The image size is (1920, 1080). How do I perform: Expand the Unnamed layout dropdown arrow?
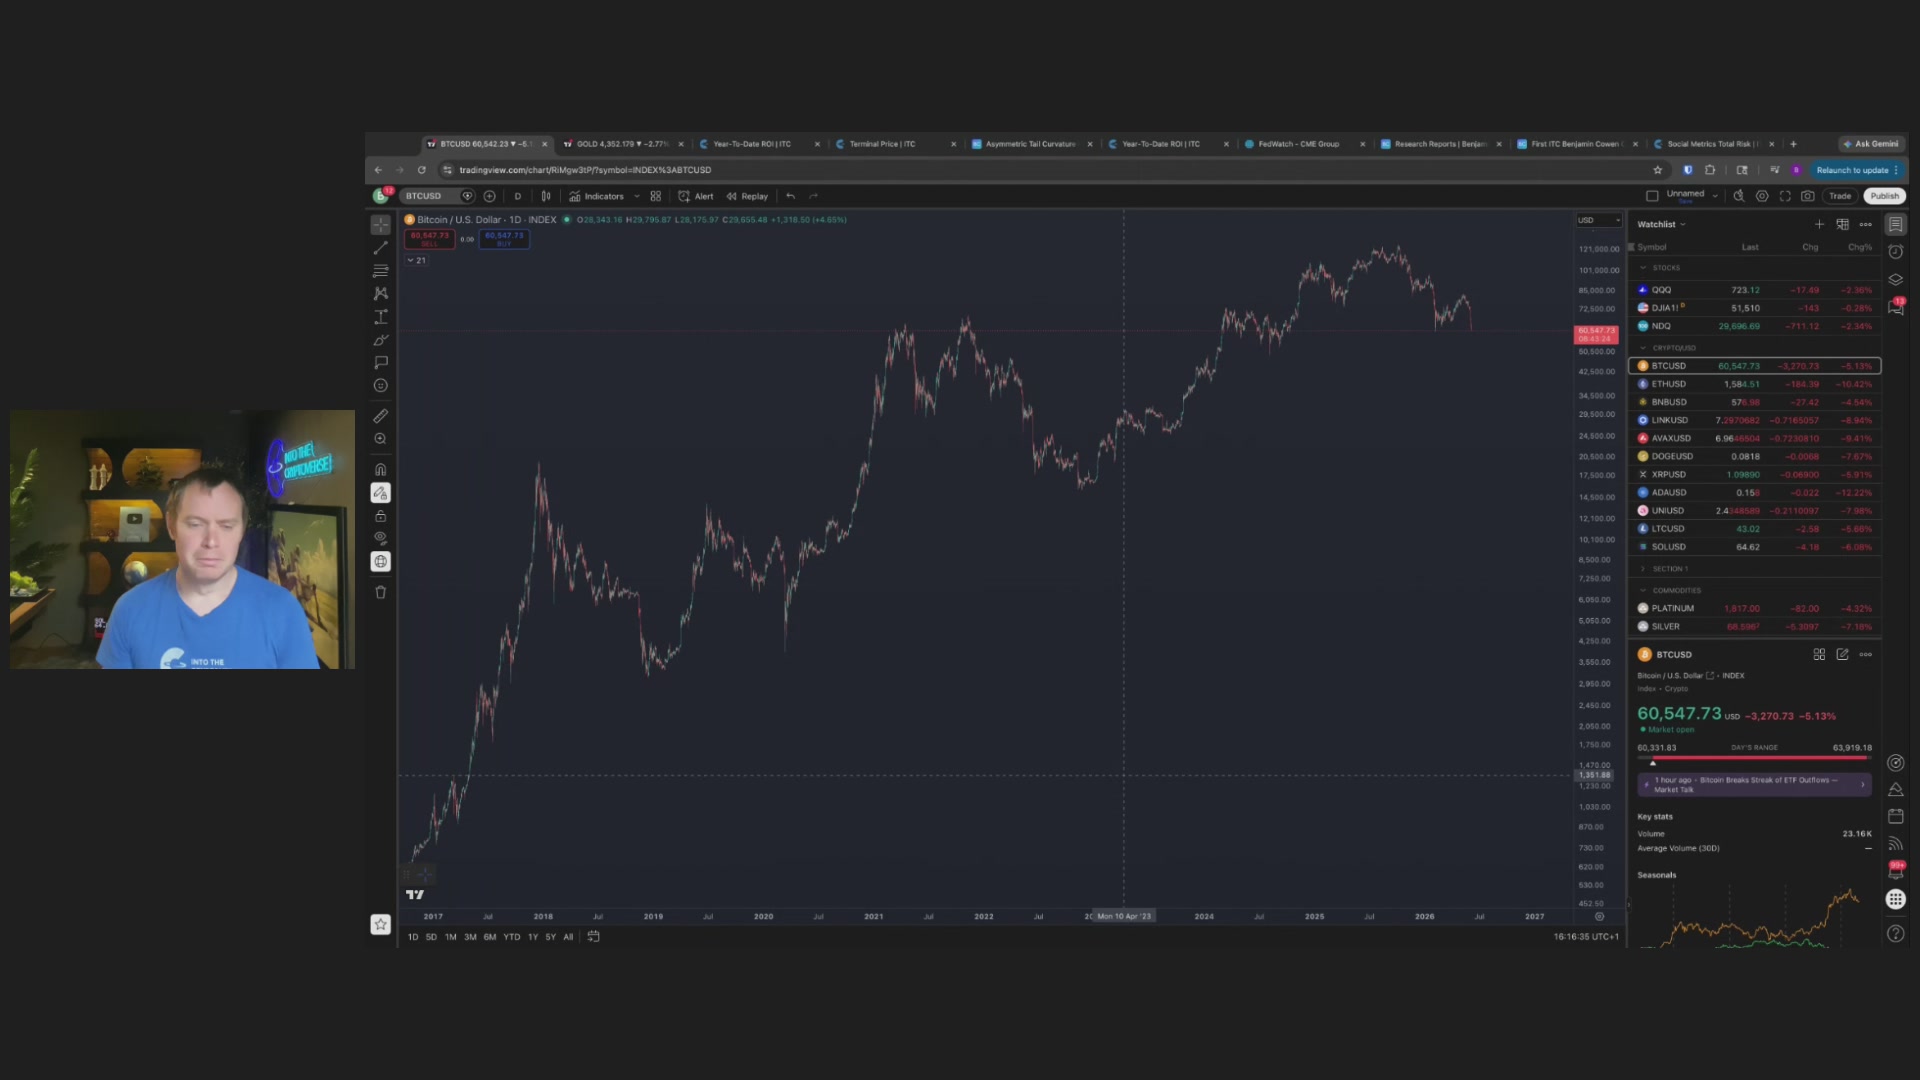[1715, 196]
